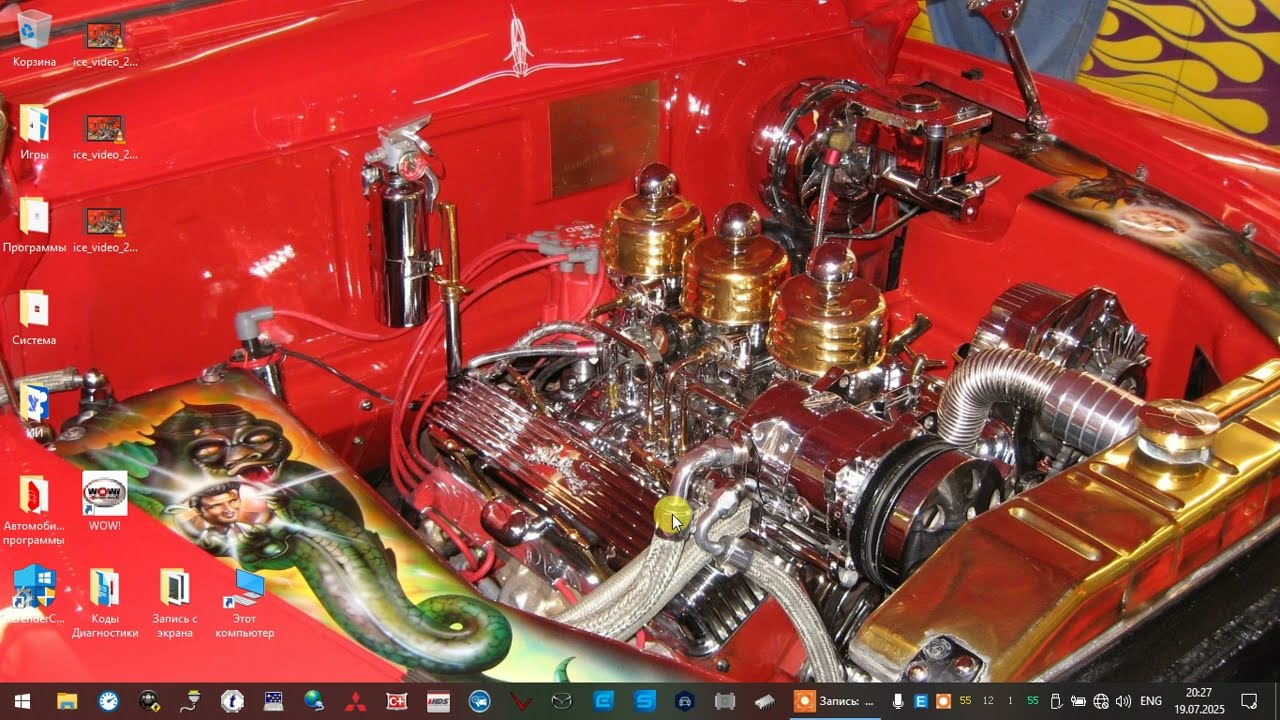Click the green 55 tray indicator
The height and width of the screenshot is (720, 1280).
(x=1033, y=701)
